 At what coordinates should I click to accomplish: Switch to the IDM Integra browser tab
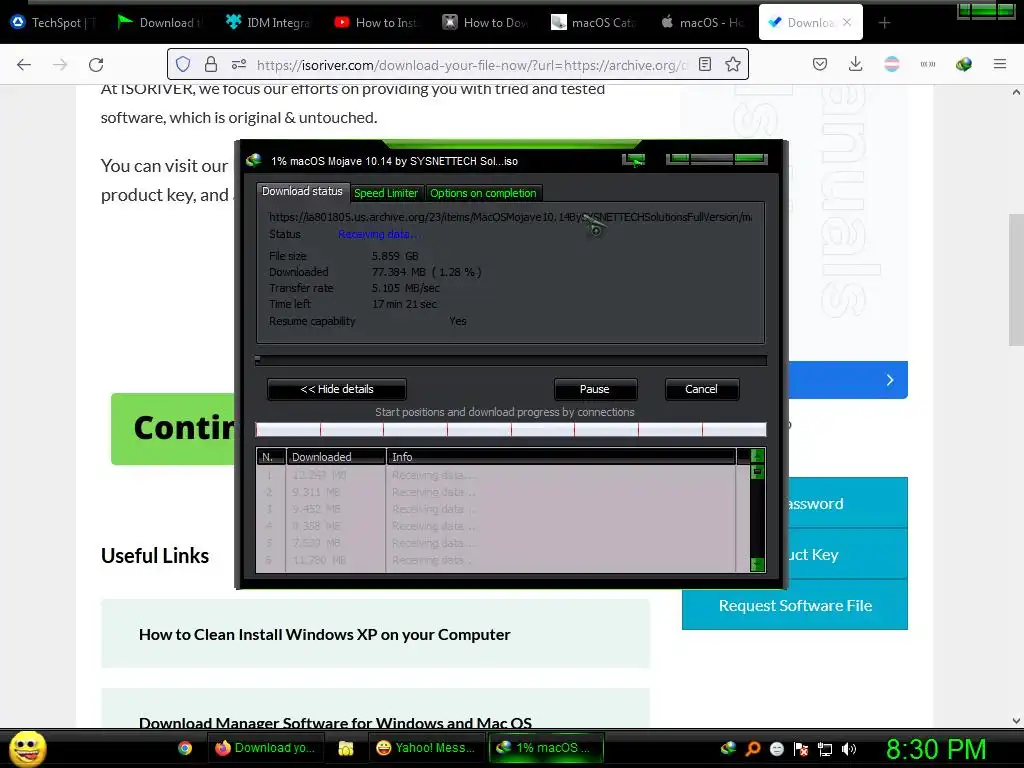tap(268, 23)
